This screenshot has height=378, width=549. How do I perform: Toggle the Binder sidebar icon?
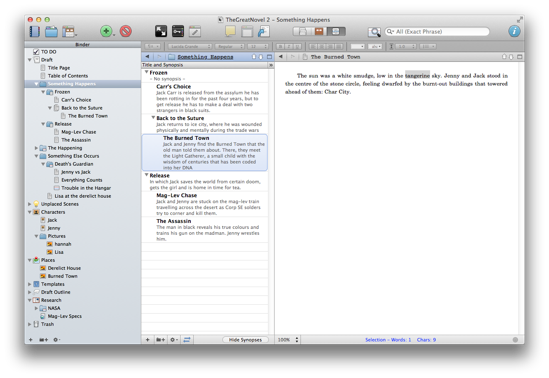point(34,32)
